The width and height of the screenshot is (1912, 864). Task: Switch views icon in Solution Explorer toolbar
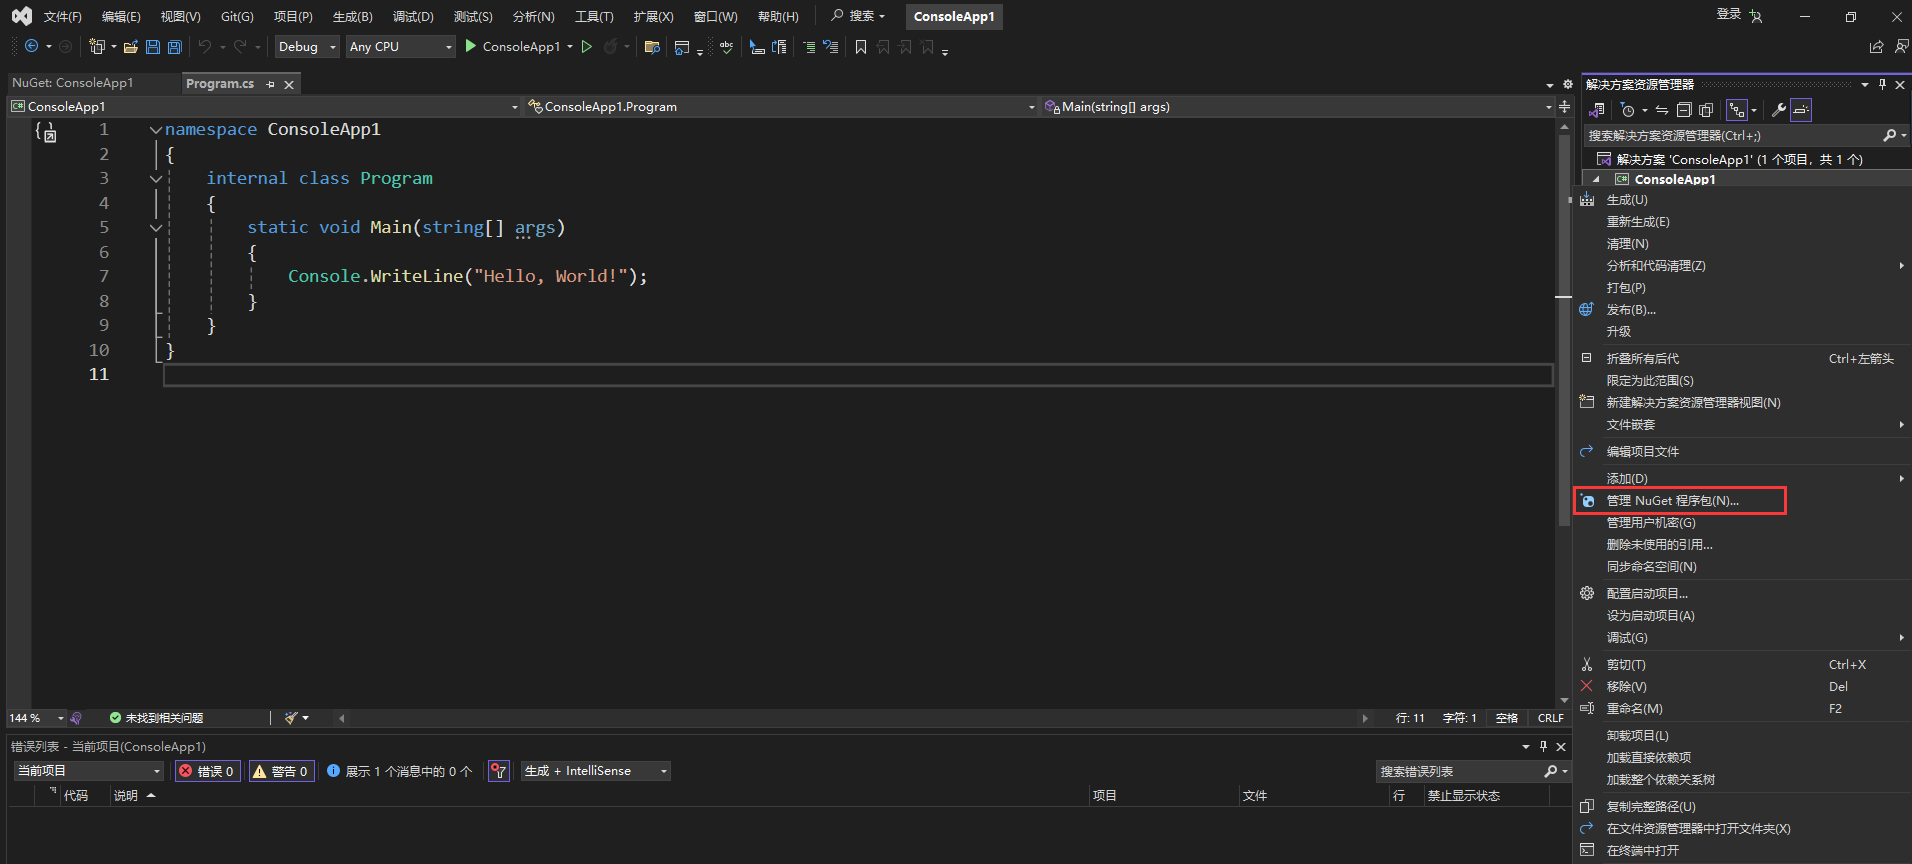pyautogui.click(x=1597, y=110)
